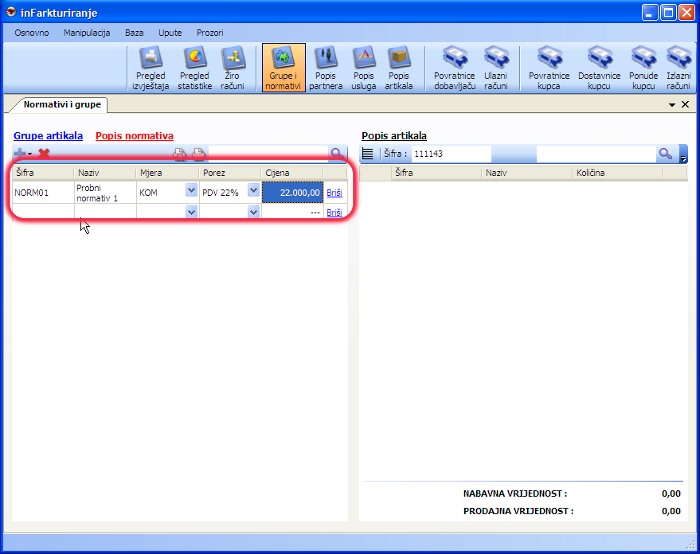This screenshot has height=554, width=700.
Task: Click the Naziv column header in normativi table
Action: click(x=105, y=173)
